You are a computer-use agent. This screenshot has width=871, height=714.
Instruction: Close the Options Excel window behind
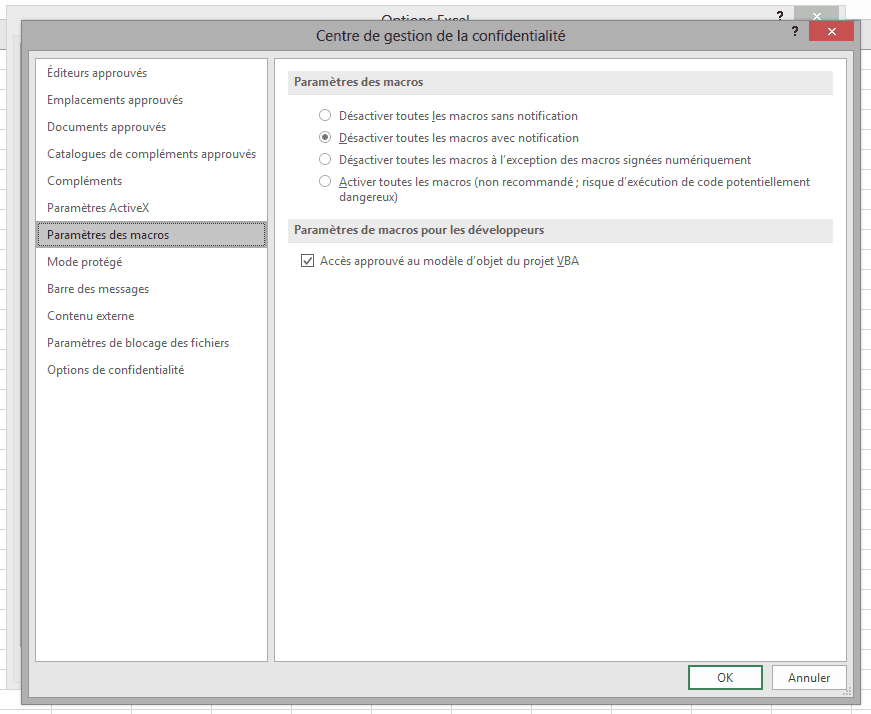817,15
